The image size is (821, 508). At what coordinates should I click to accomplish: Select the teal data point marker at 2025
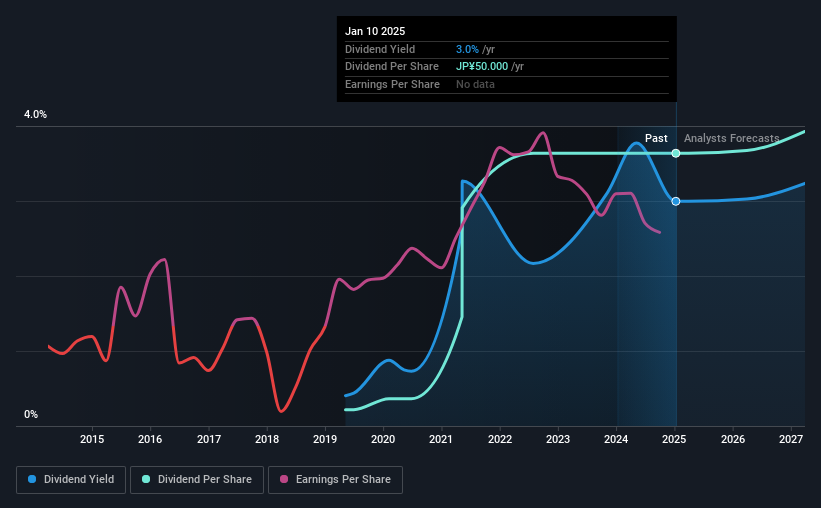click(x=676, y=153)
